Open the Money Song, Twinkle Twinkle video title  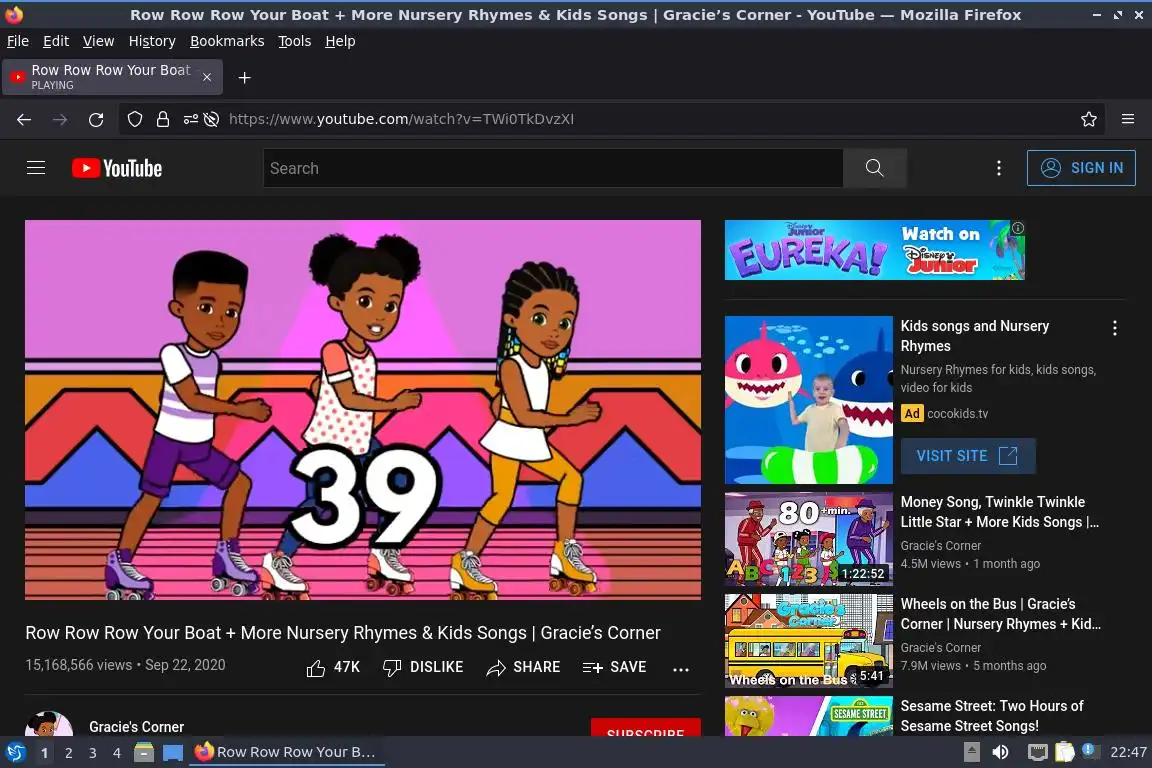pyautogui.click(x=1000, y=512)
